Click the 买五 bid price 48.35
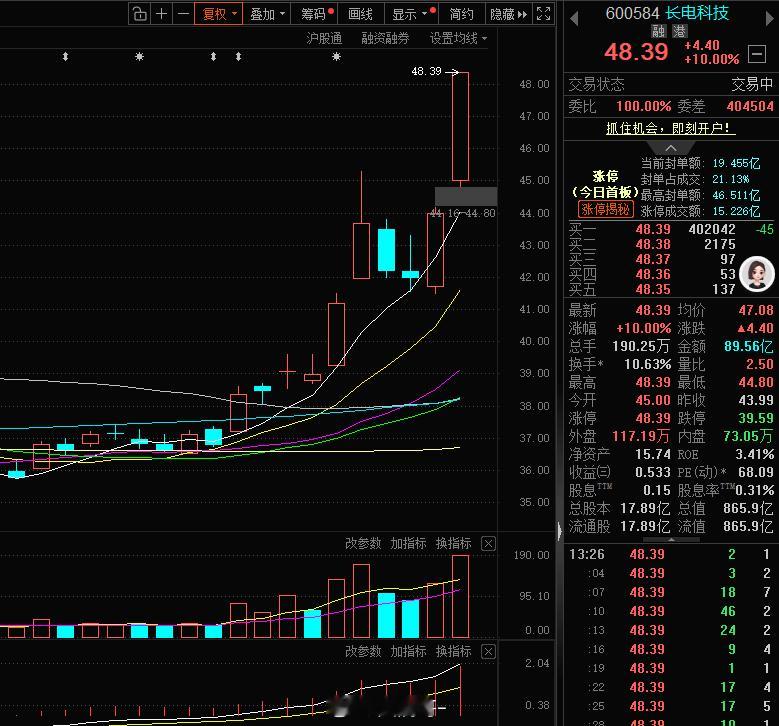 [653, 289]
